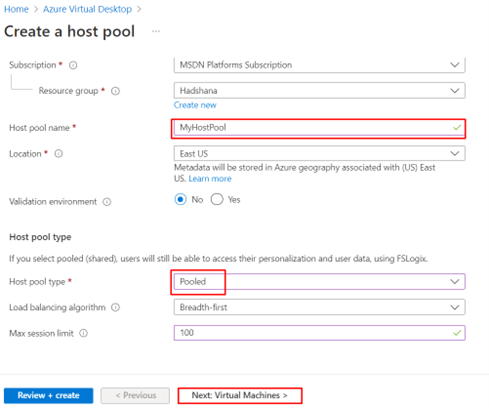This screenshot has width=489, height=408.
Task: Select No for Validation environment
Action: tap(180, 200)
